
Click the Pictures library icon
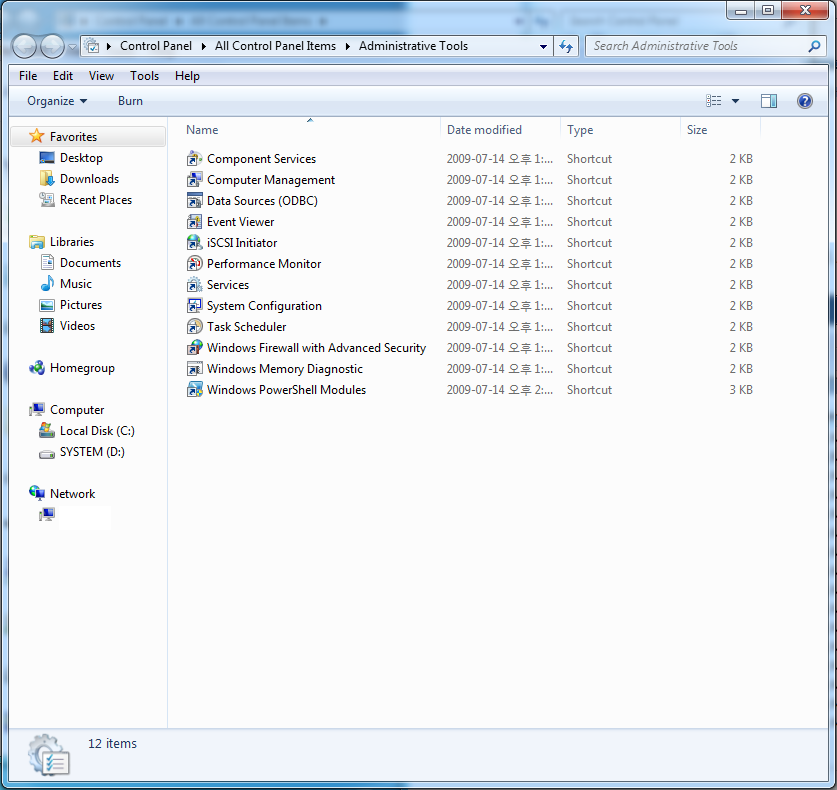pyautogui.click(x=47, y=305)
